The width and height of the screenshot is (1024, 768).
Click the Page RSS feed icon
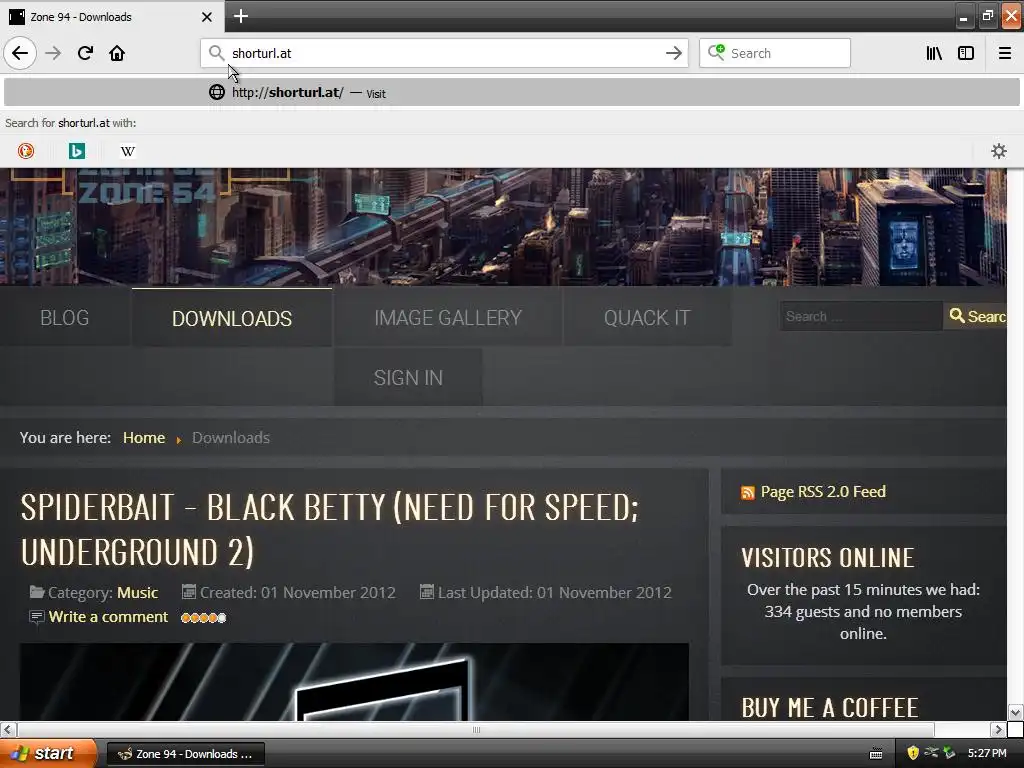click(748, 492)
